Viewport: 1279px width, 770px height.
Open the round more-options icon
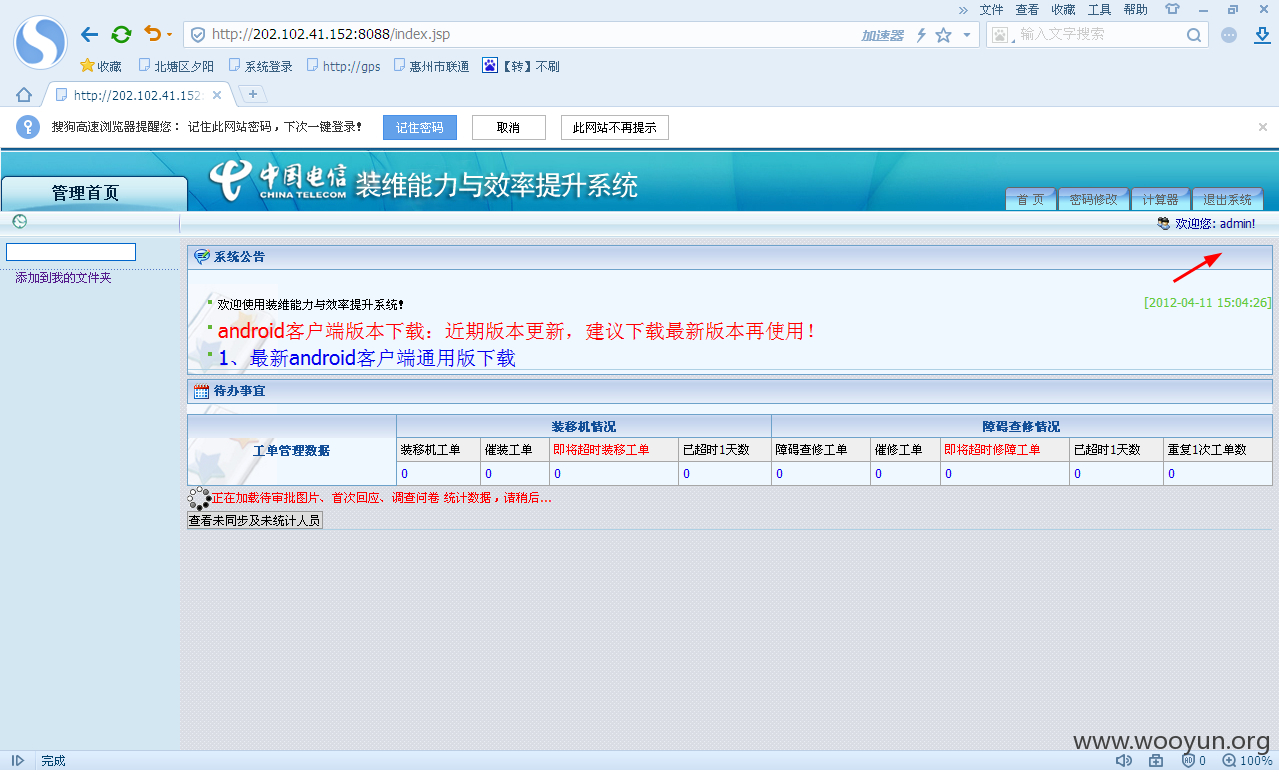point(1229,35)
